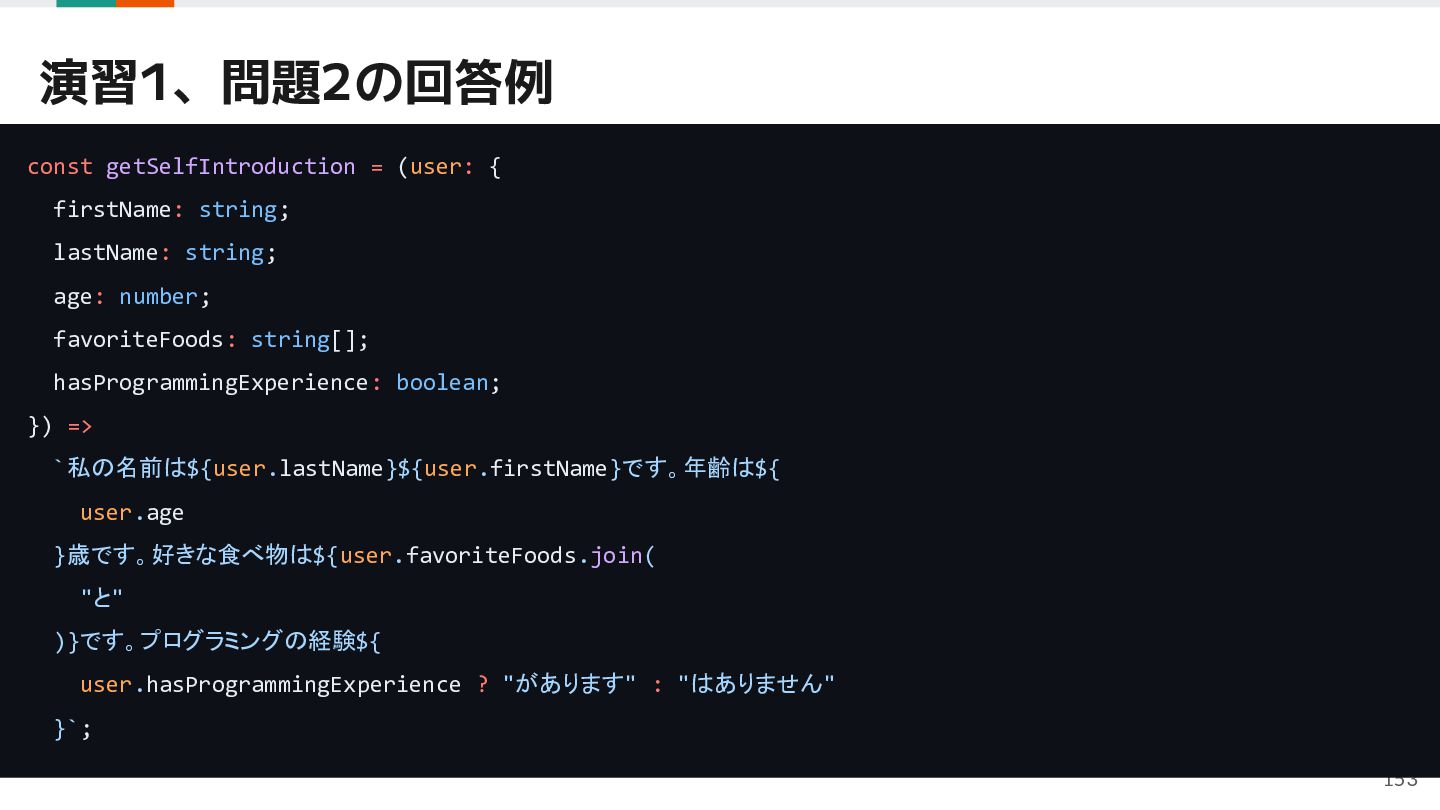The width and height of the screenshot is (1440, 810).
Task: Click the text 私の名前は in the template string
Action: click(x=127, y=468)
